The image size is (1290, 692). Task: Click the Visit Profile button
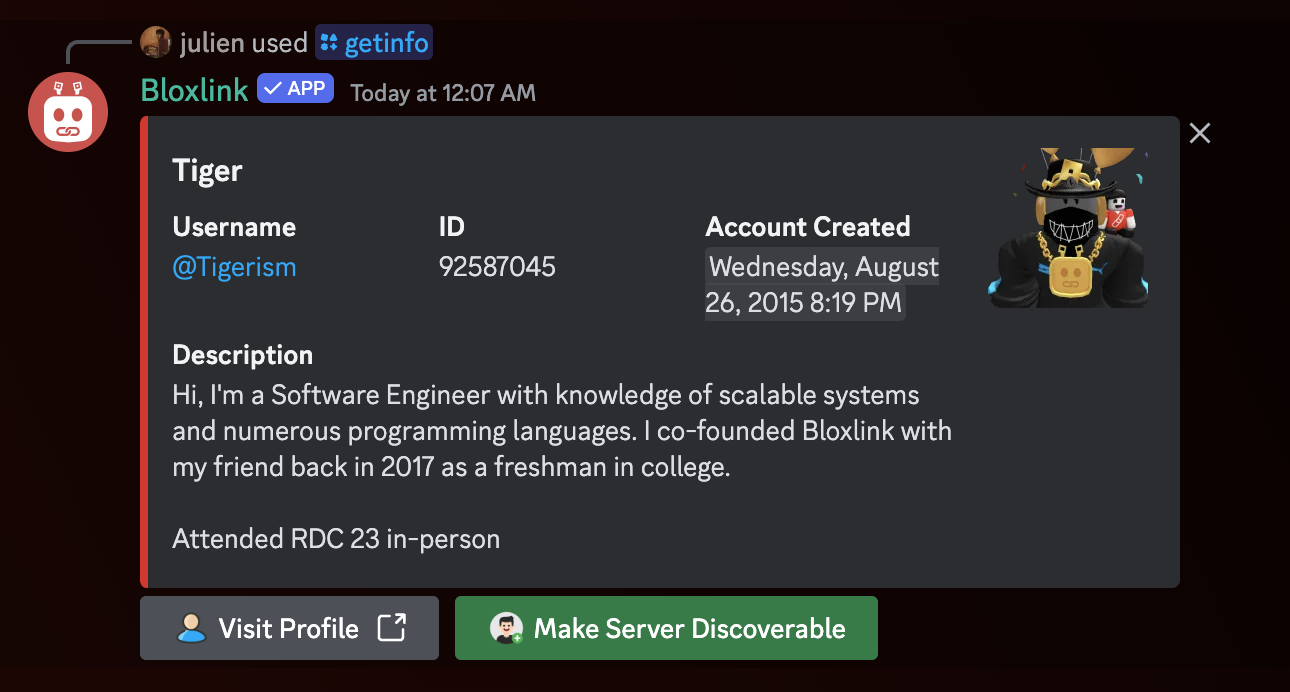[289, 628]
